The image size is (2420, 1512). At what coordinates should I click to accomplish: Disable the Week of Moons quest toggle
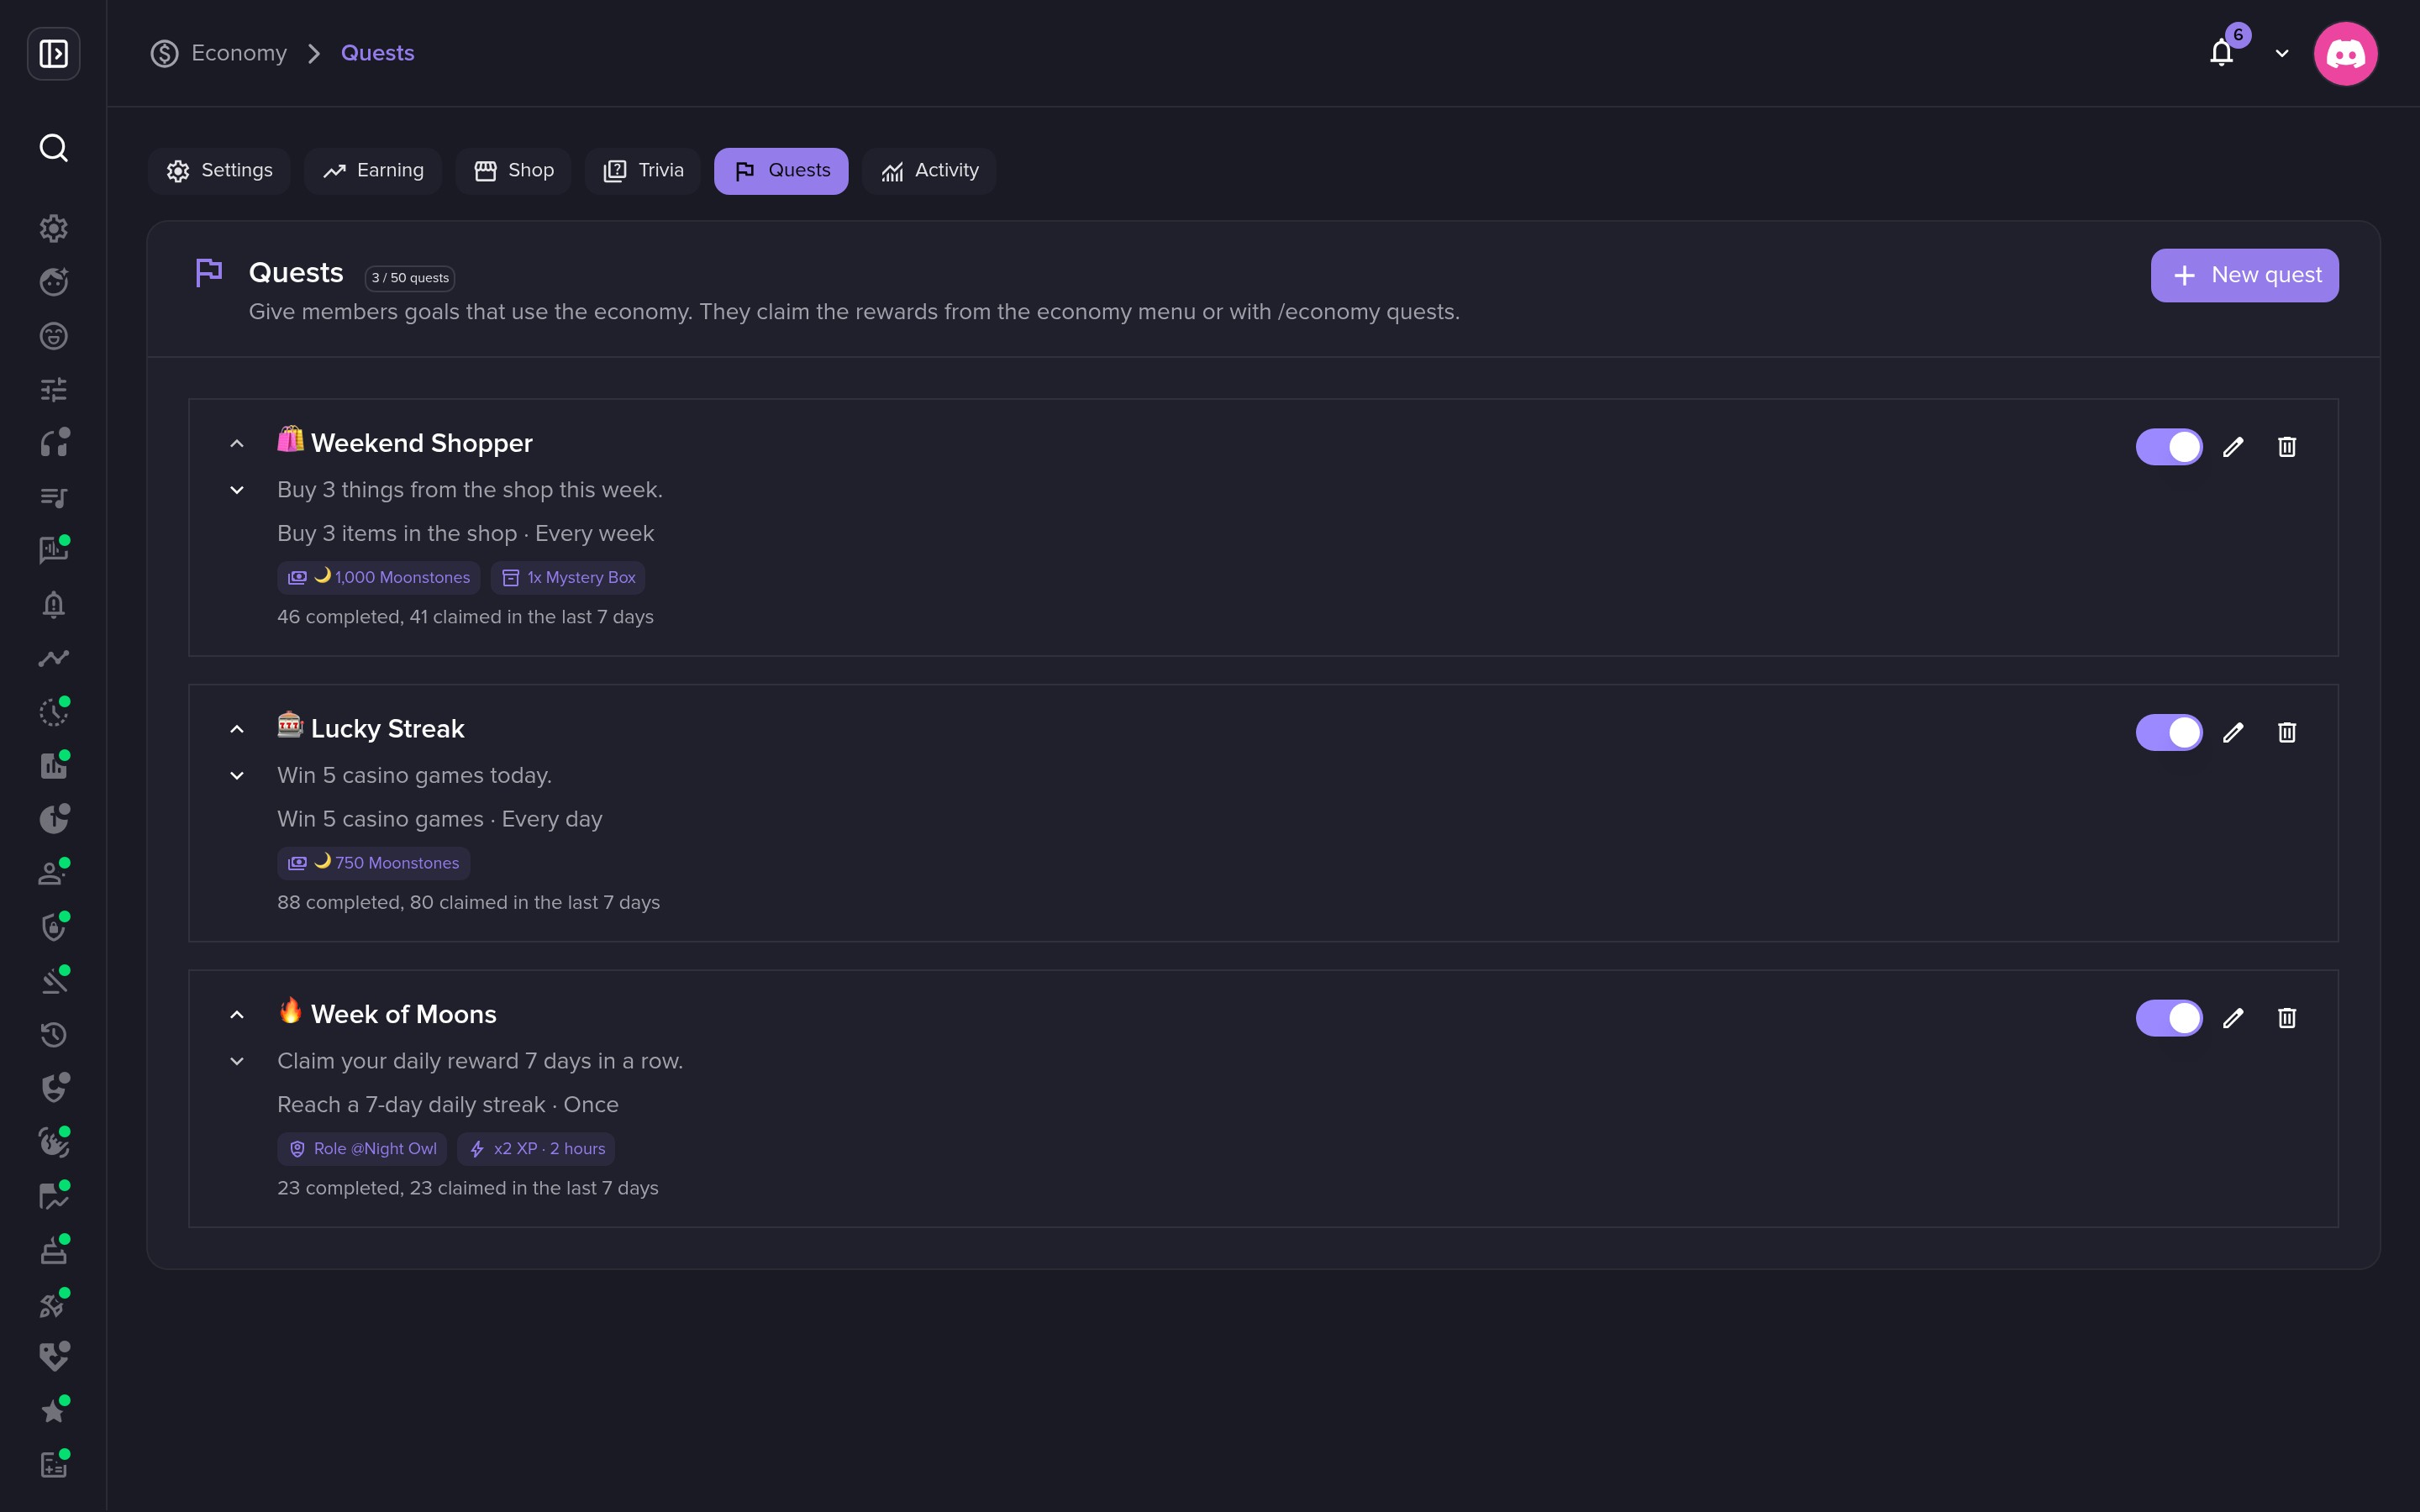click(2169, 1018)
